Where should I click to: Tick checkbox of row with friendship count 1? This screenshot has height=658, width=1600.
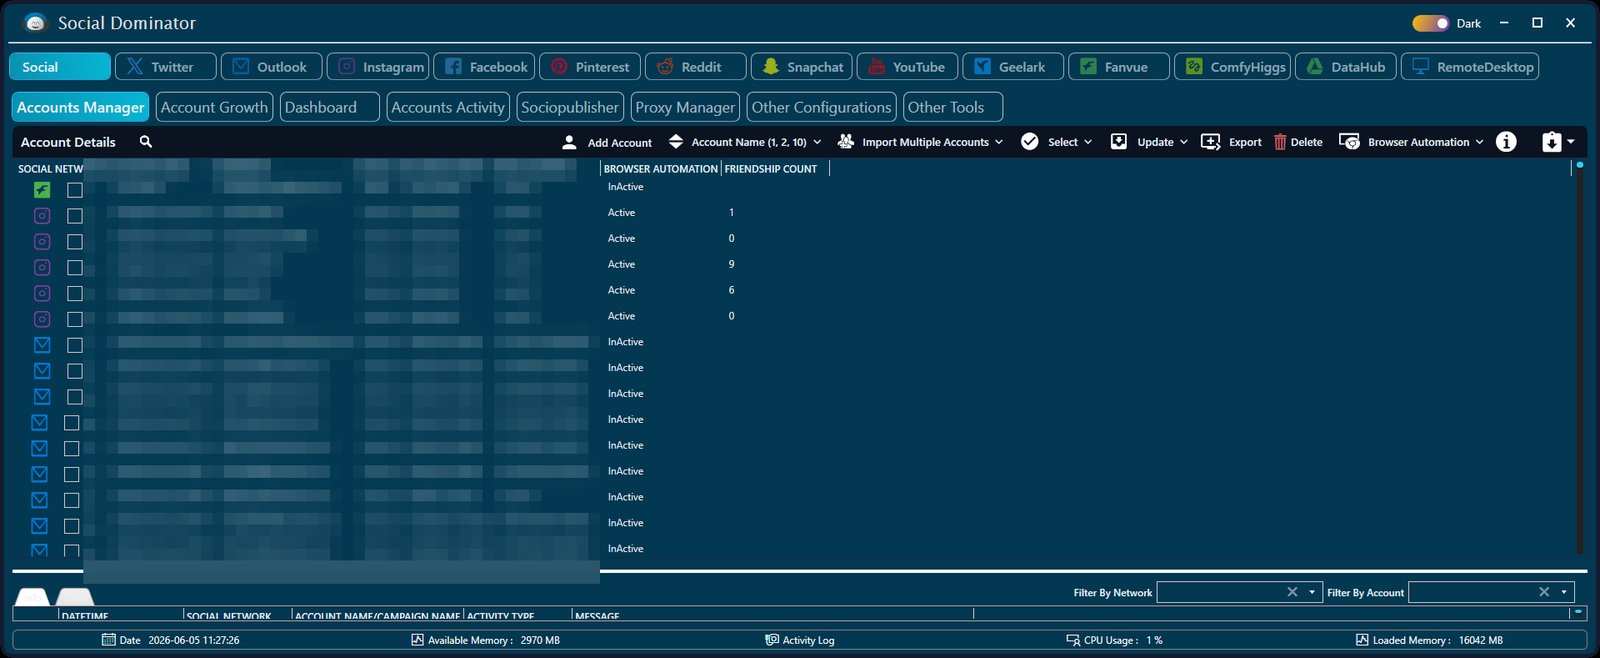click(75, 215)
